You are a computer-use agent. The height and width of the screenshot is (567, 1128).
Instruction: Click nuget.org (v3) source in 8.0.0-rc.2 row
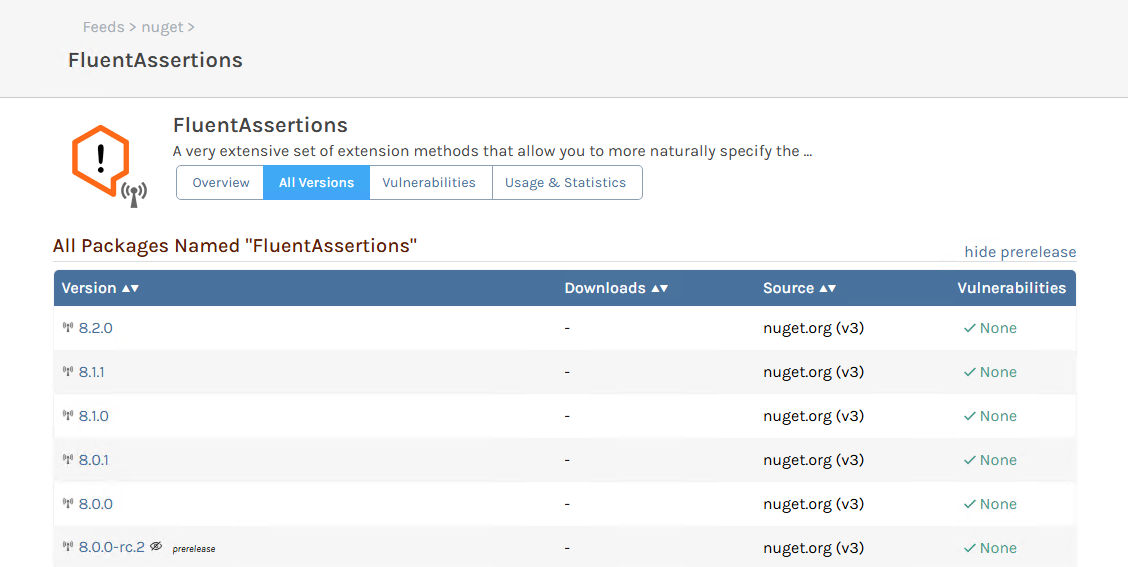pyautogui.click(x=814, y=548)
